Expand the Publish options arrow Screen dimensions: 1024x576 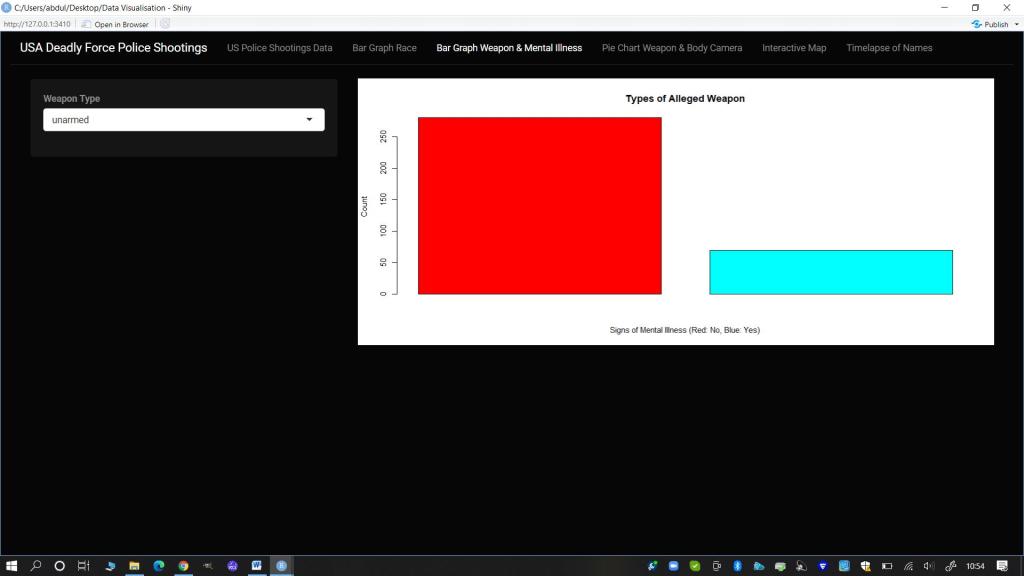tap(1016, 24)
